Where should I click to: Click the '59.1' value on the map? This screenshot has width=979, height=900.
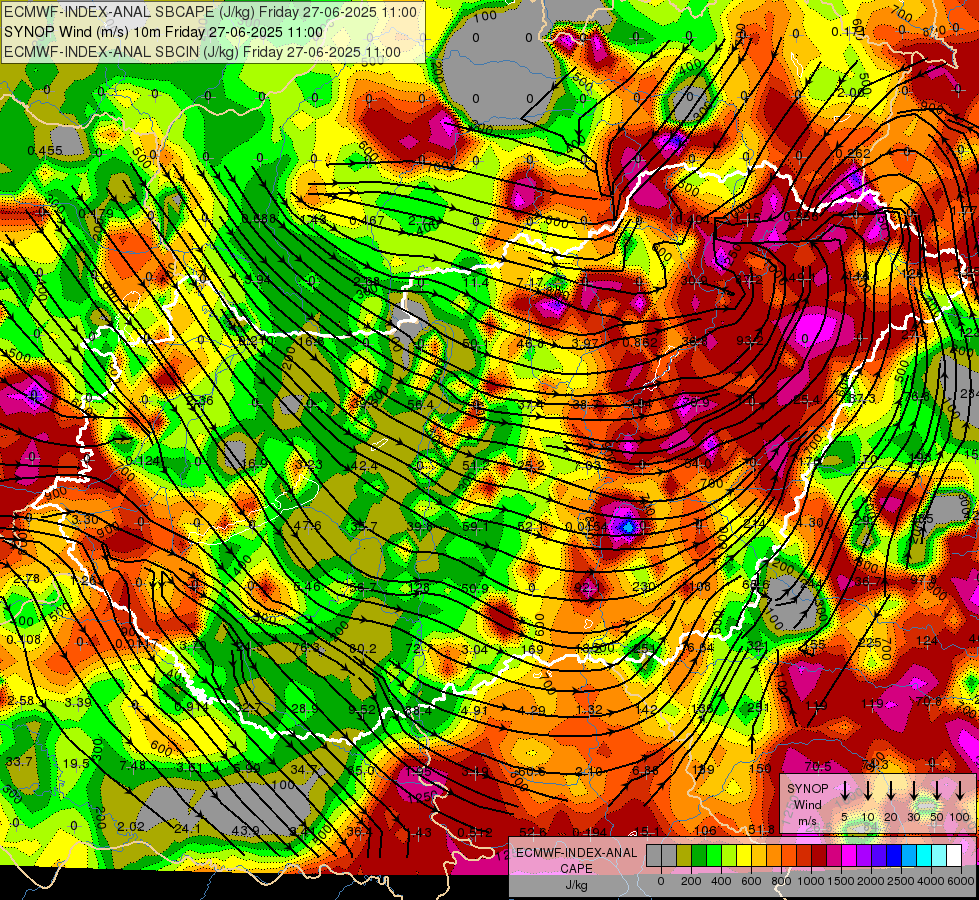coord(475,527)
